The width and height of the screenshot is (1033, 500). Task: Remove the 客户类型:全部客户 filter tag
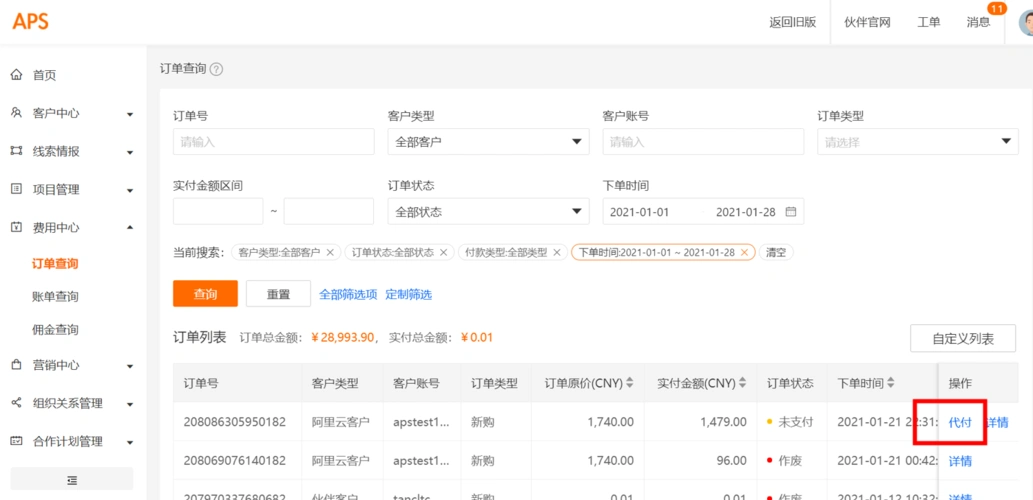[x=331, y=253]
